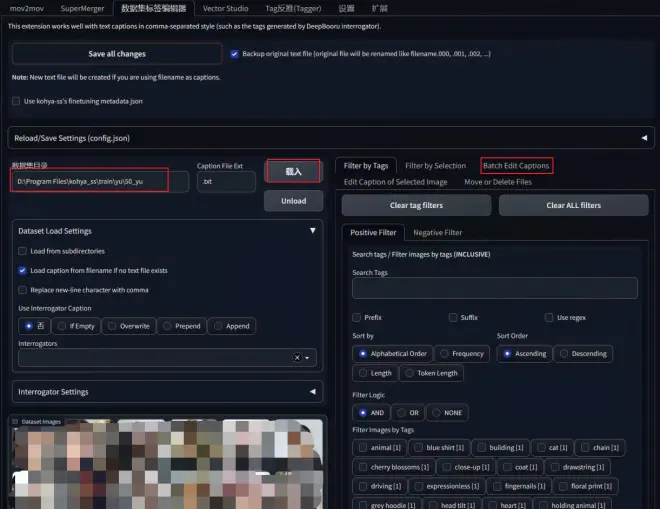Image resolution: width=660 pixels, height=509 pixels.
Task: Select Append interrogator caption option
Action: click(232, 326)
